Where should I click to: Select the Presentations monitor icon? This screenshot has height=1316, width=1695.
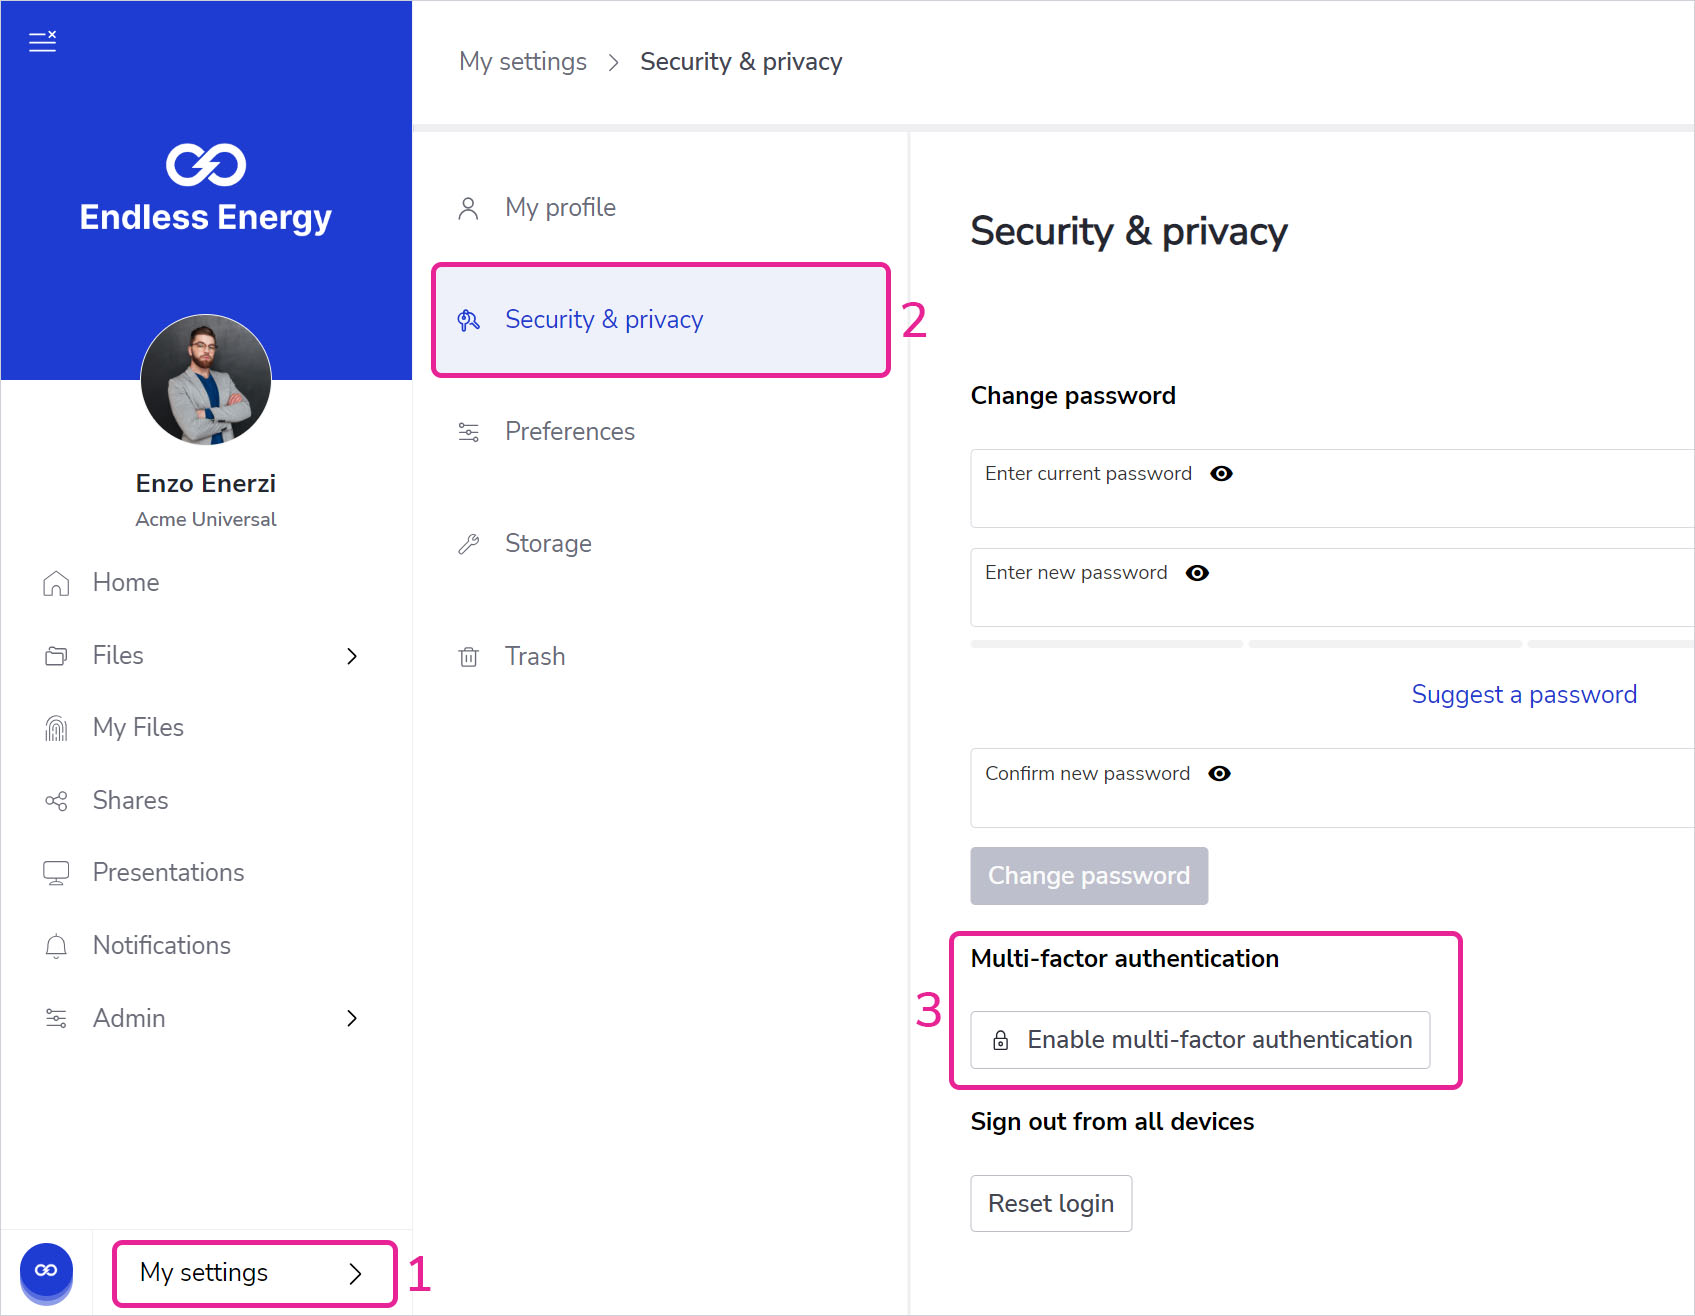pyautogui.click(x=56, y=872)
